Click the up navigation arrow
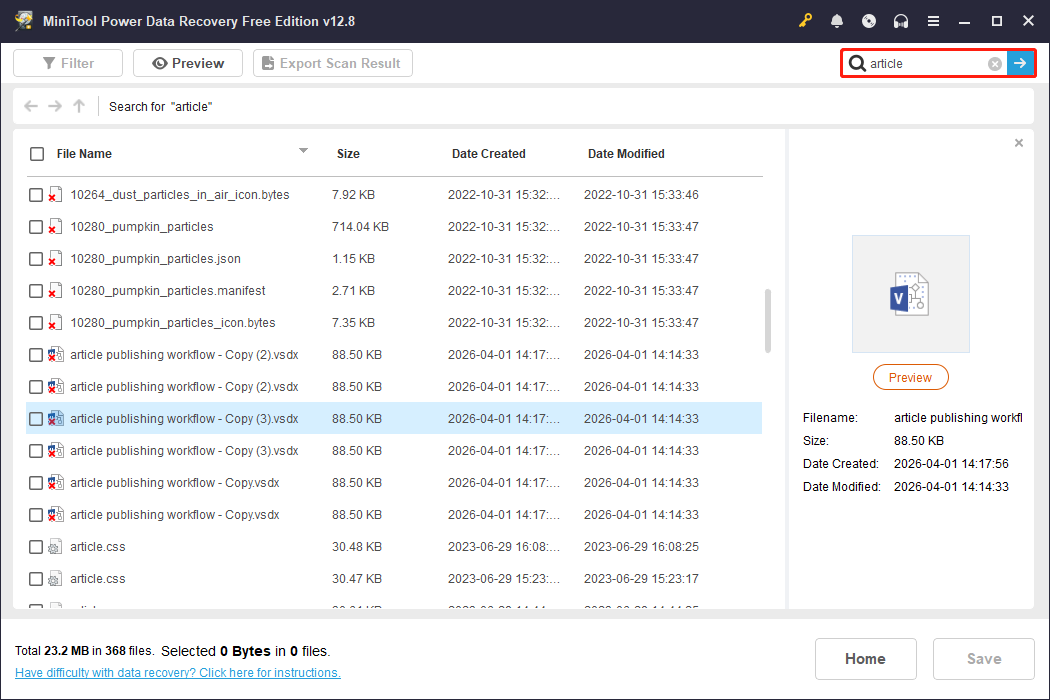Screen dimensions: 1050x700 point(78,106)
